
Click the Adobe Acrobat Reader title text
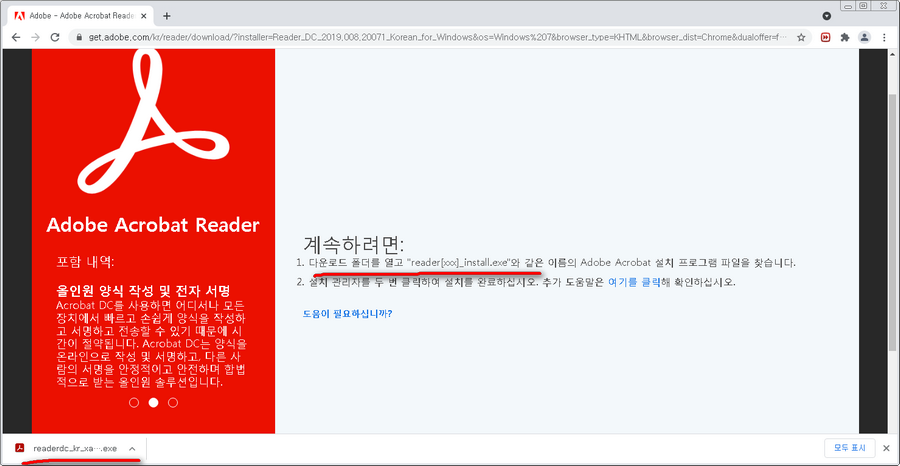click(x=153, y=225)
